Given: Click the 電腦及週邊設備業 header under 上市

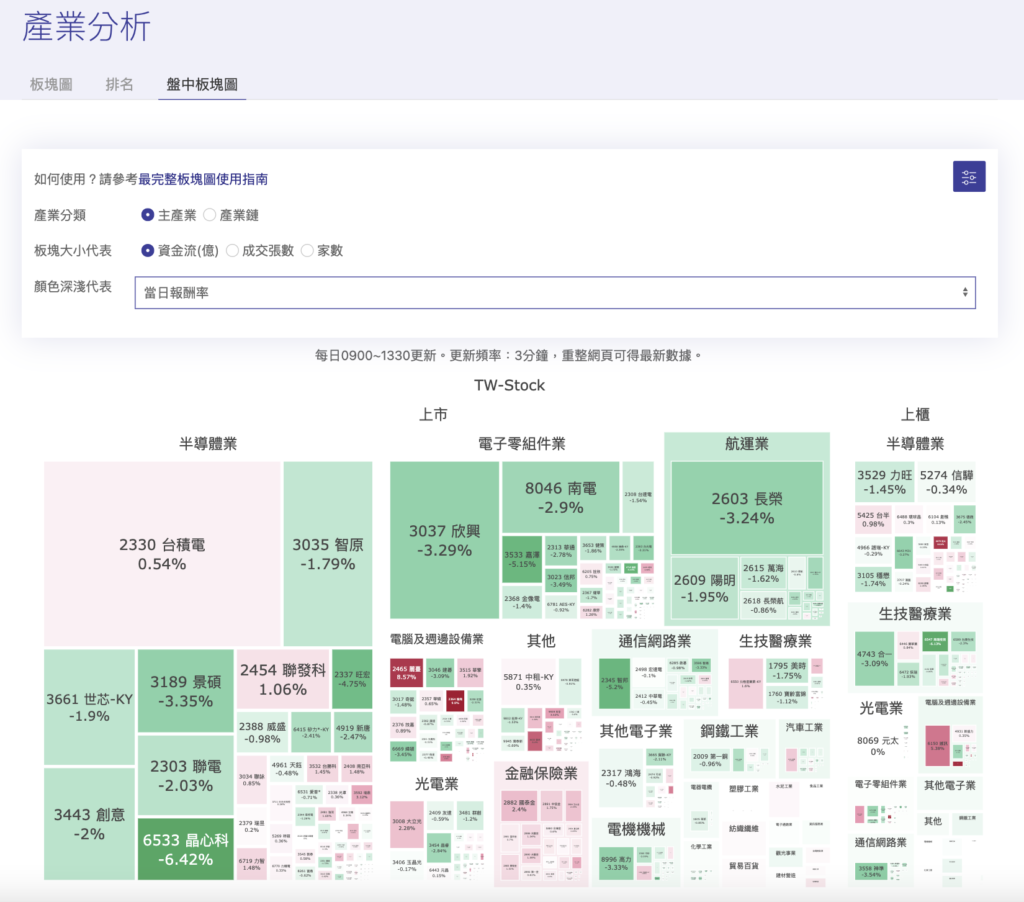Looking at the screenshot, I should pyautogui.click(x=436, y=639).
